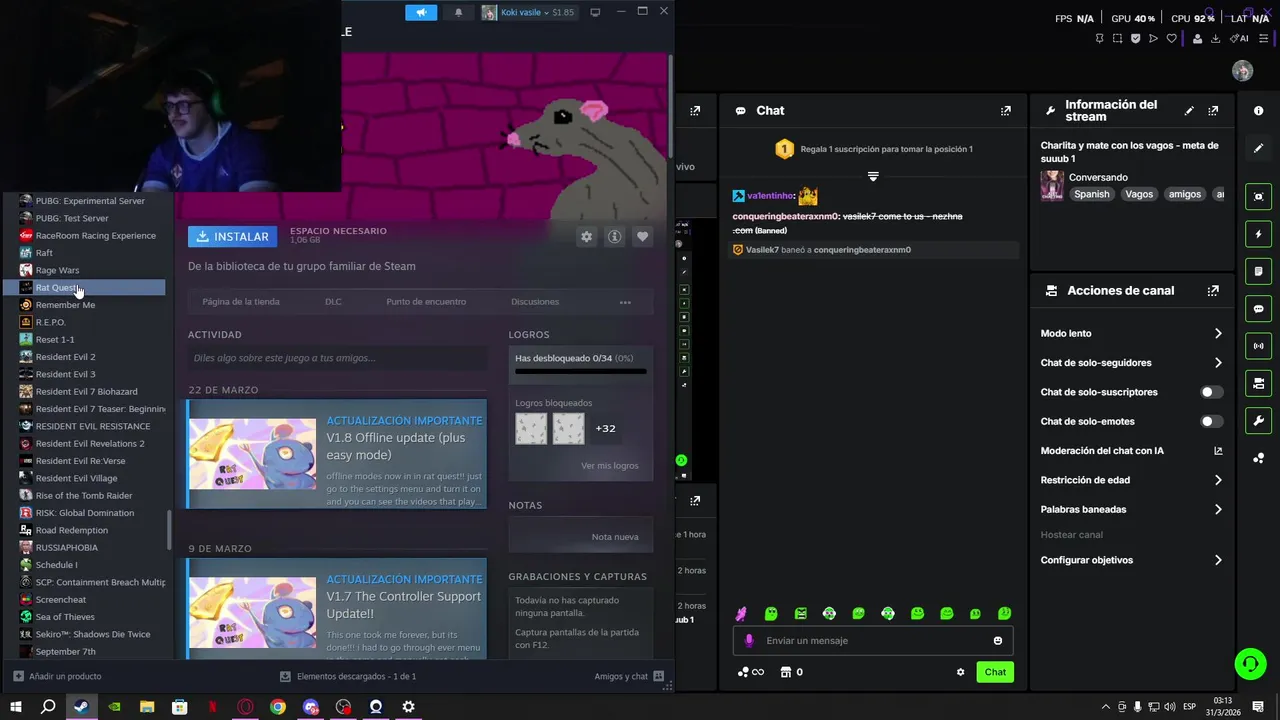
Task: Open Amigos y chat
Action: click(629, 676)
